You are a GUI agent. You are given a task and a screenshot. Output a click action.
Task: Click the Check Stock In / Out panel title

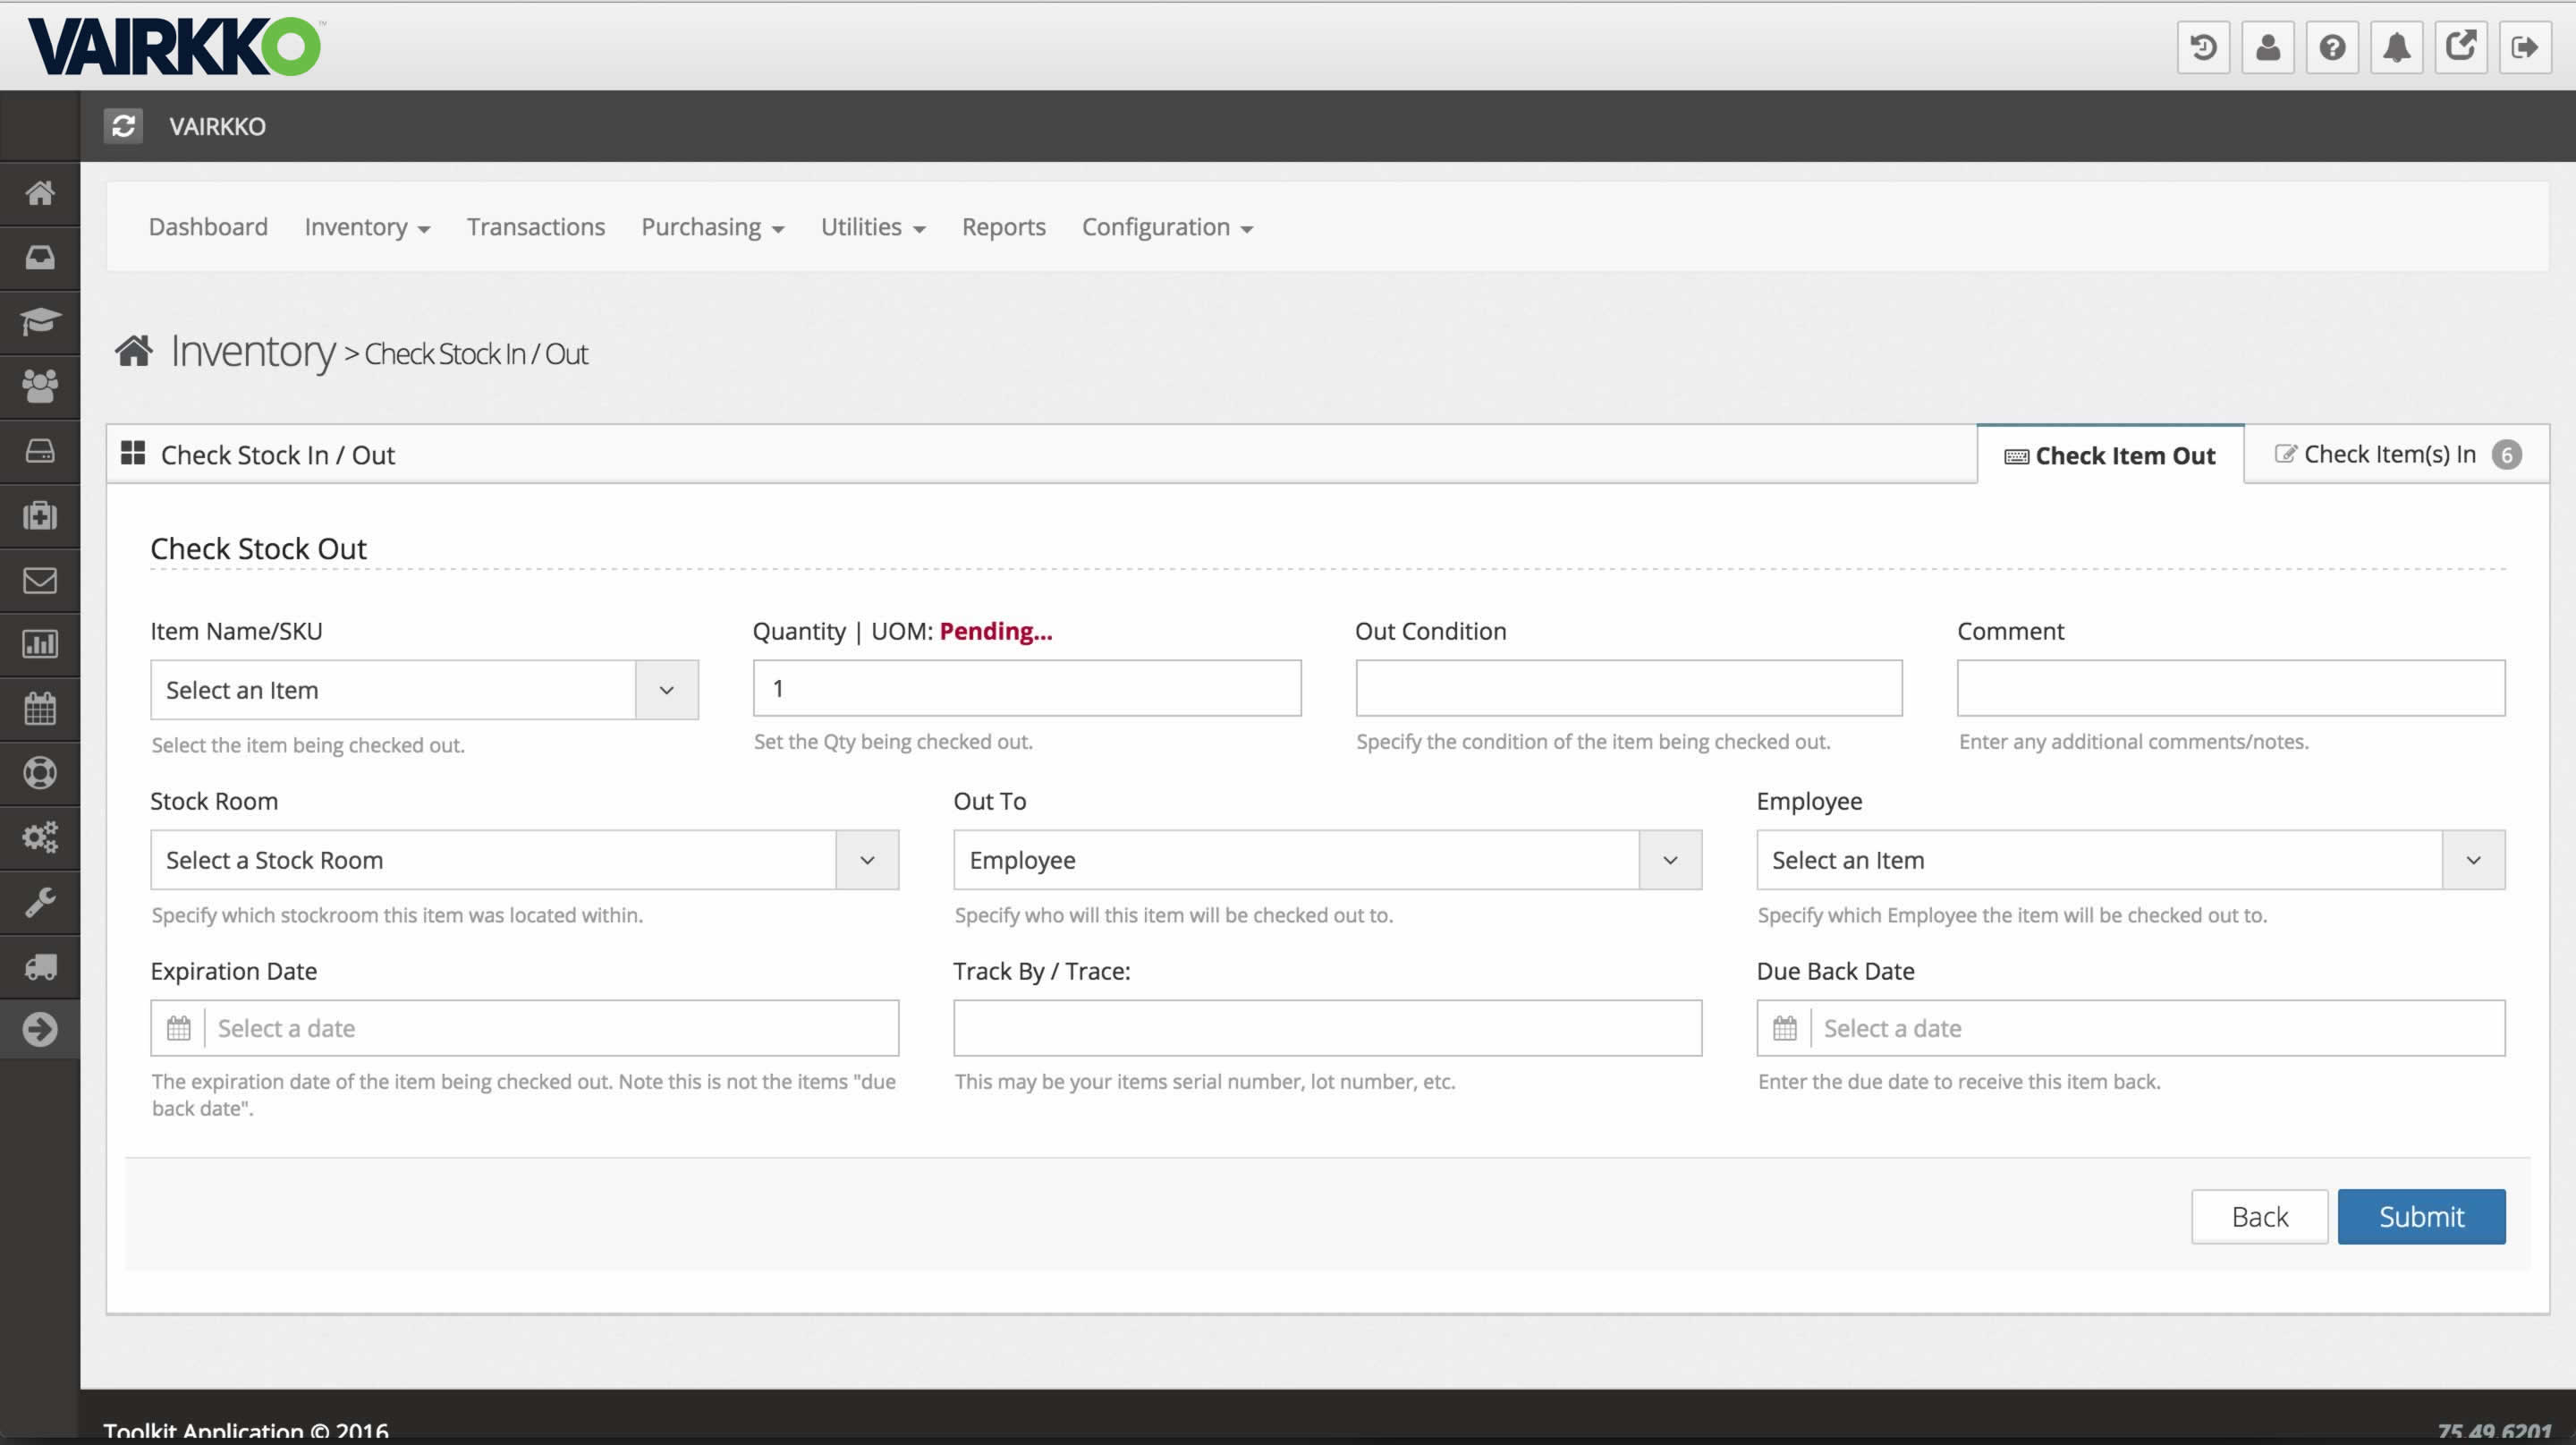pyautogui.click(x=277, y=455)
